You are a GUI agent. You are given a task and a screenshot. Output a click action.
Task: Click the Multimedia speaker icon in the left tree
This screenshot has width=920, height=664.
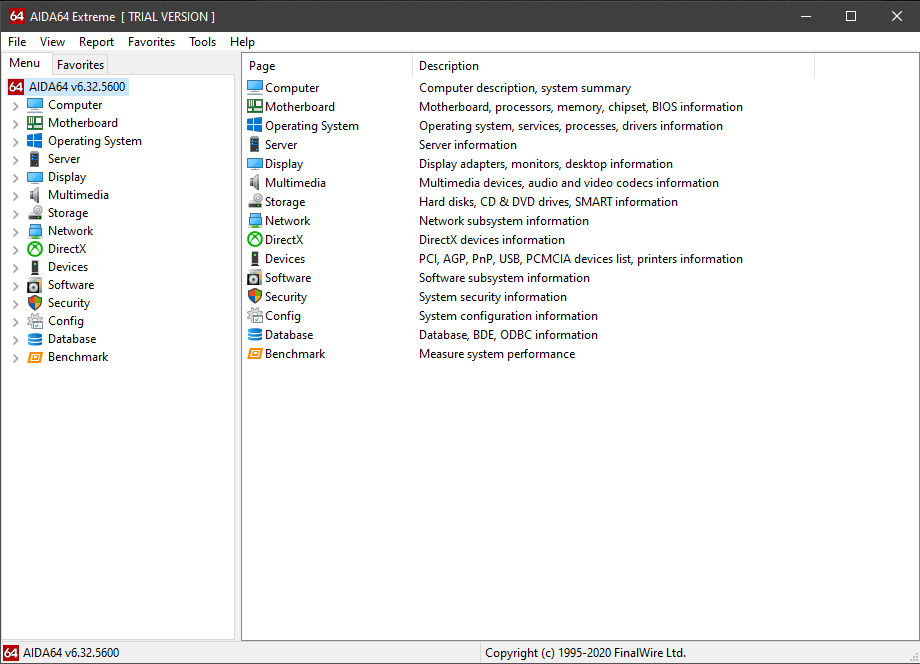35,195
